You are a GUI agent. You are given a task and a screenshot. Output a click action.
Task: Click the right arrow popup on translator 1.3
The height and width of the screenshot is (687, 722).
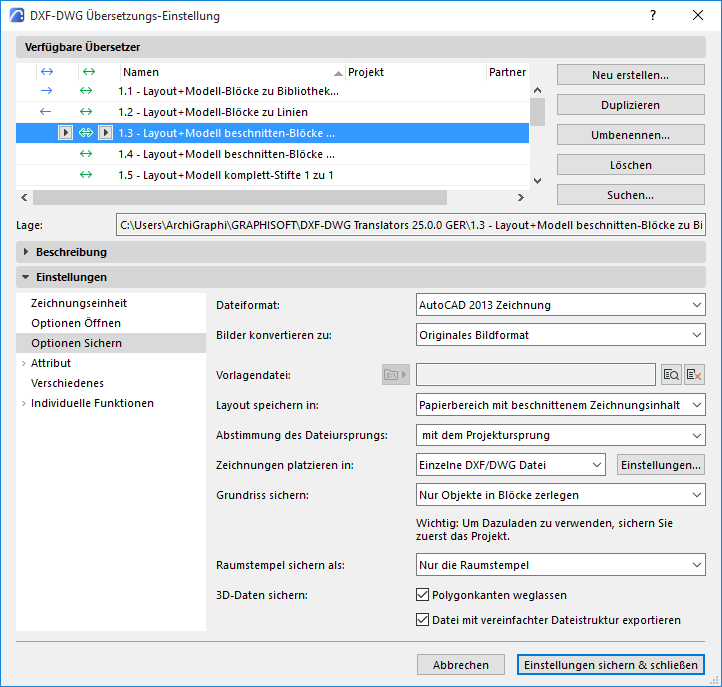(x=105, y=133)
